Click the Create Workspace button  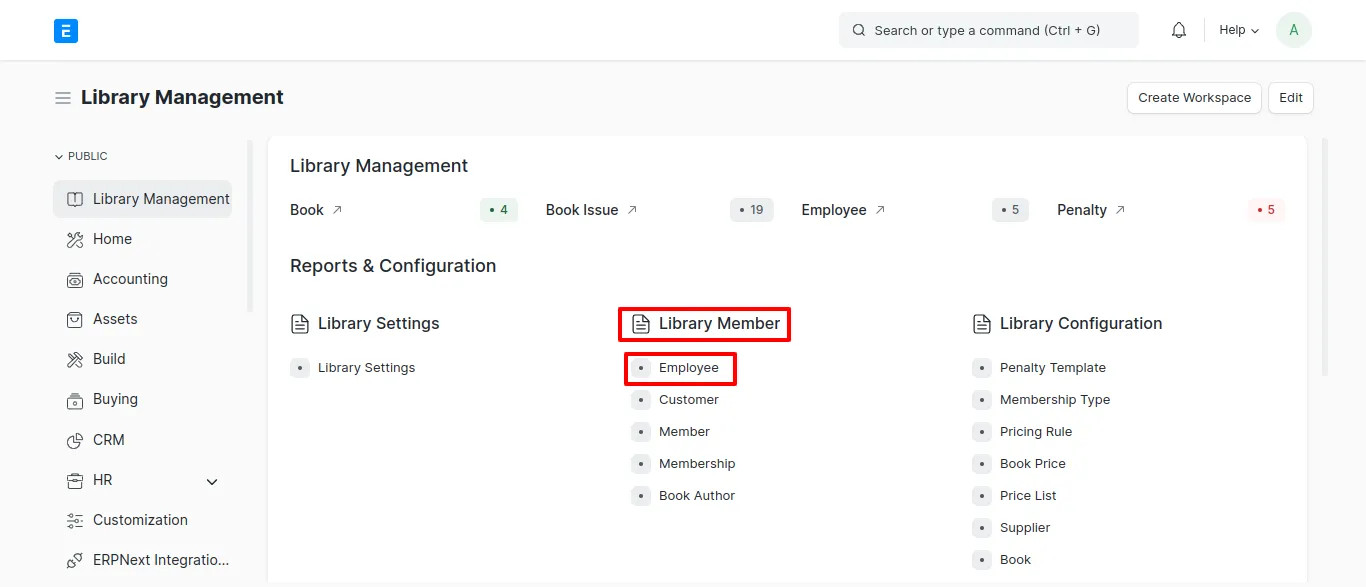pyautogui.click(x=1194, y=98)
